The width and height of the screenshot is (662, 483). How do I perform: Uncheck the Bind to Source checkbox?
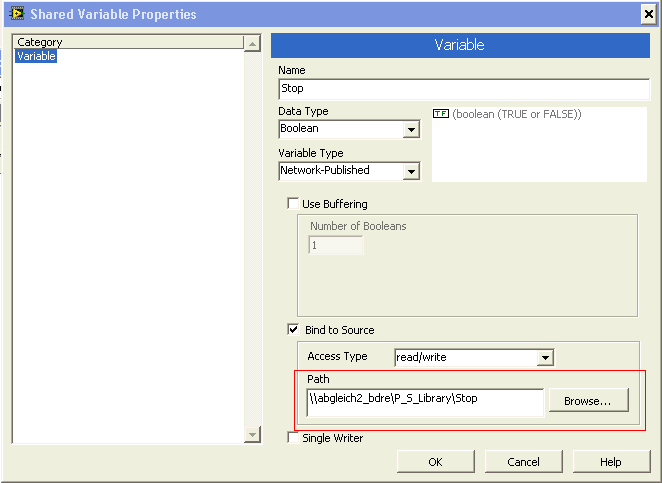pos(293,330)
